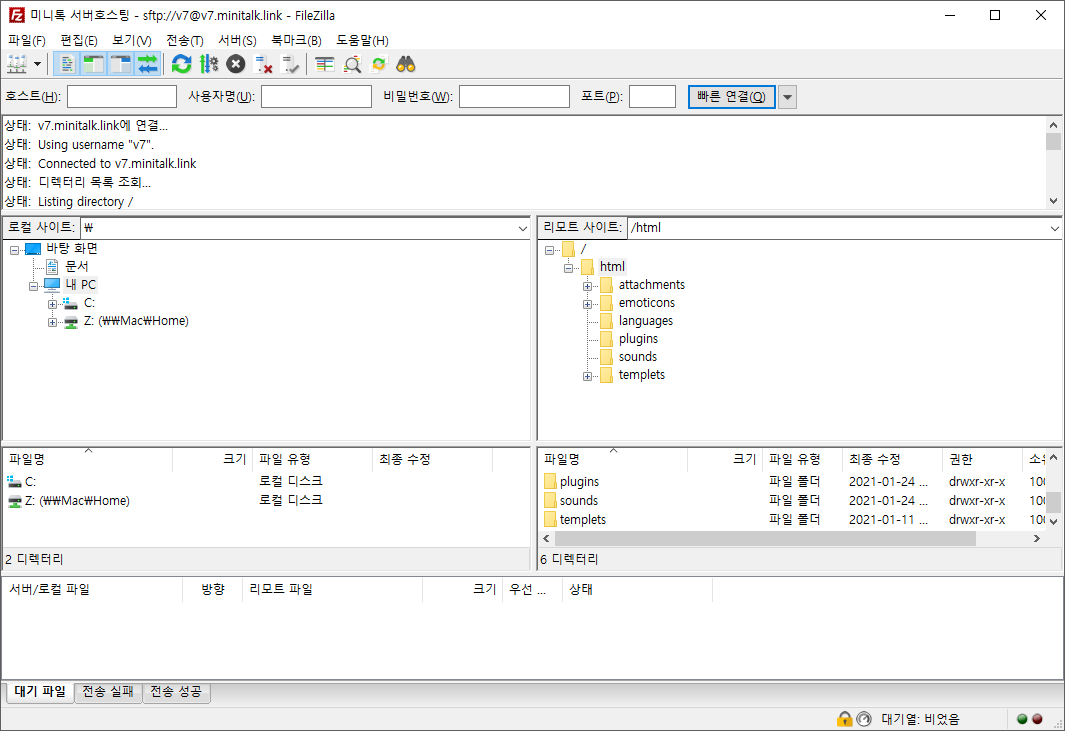Disconnect from the current server

[x=263, y=65]
